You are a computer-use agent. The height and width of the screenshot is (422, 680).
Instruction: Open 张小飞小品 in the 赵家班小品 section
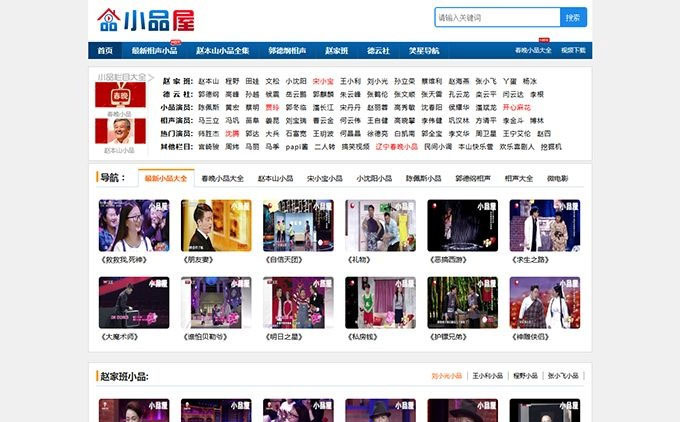click(563, 376)
